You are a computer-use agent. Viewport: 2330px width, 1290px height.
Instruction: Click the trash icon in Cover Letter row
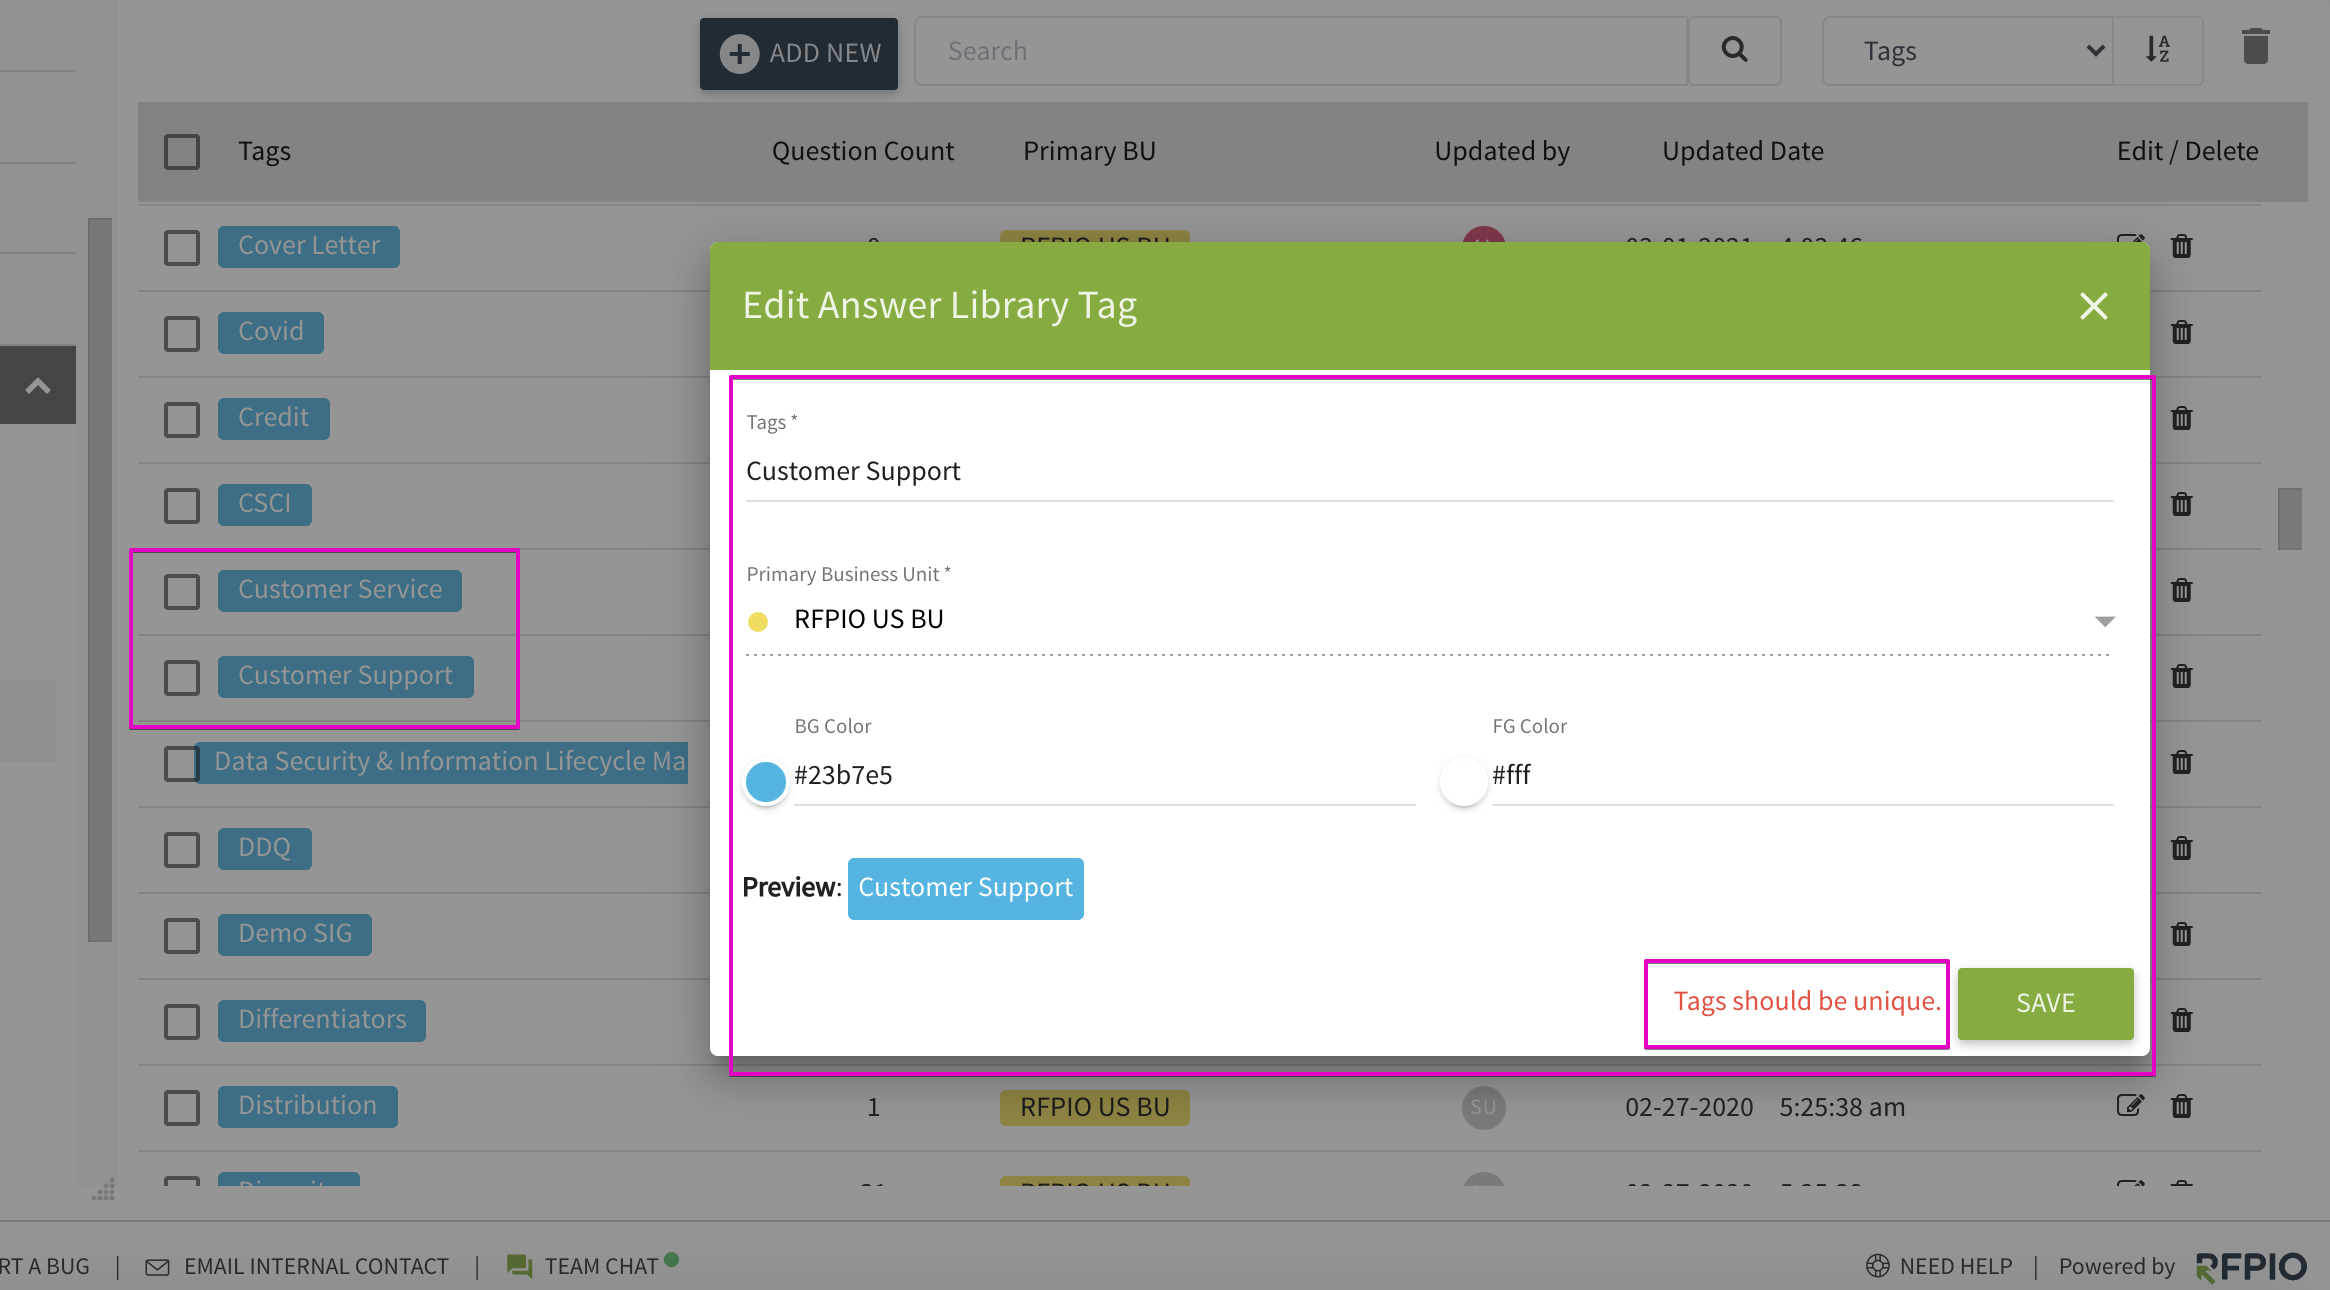point(2181,246)
